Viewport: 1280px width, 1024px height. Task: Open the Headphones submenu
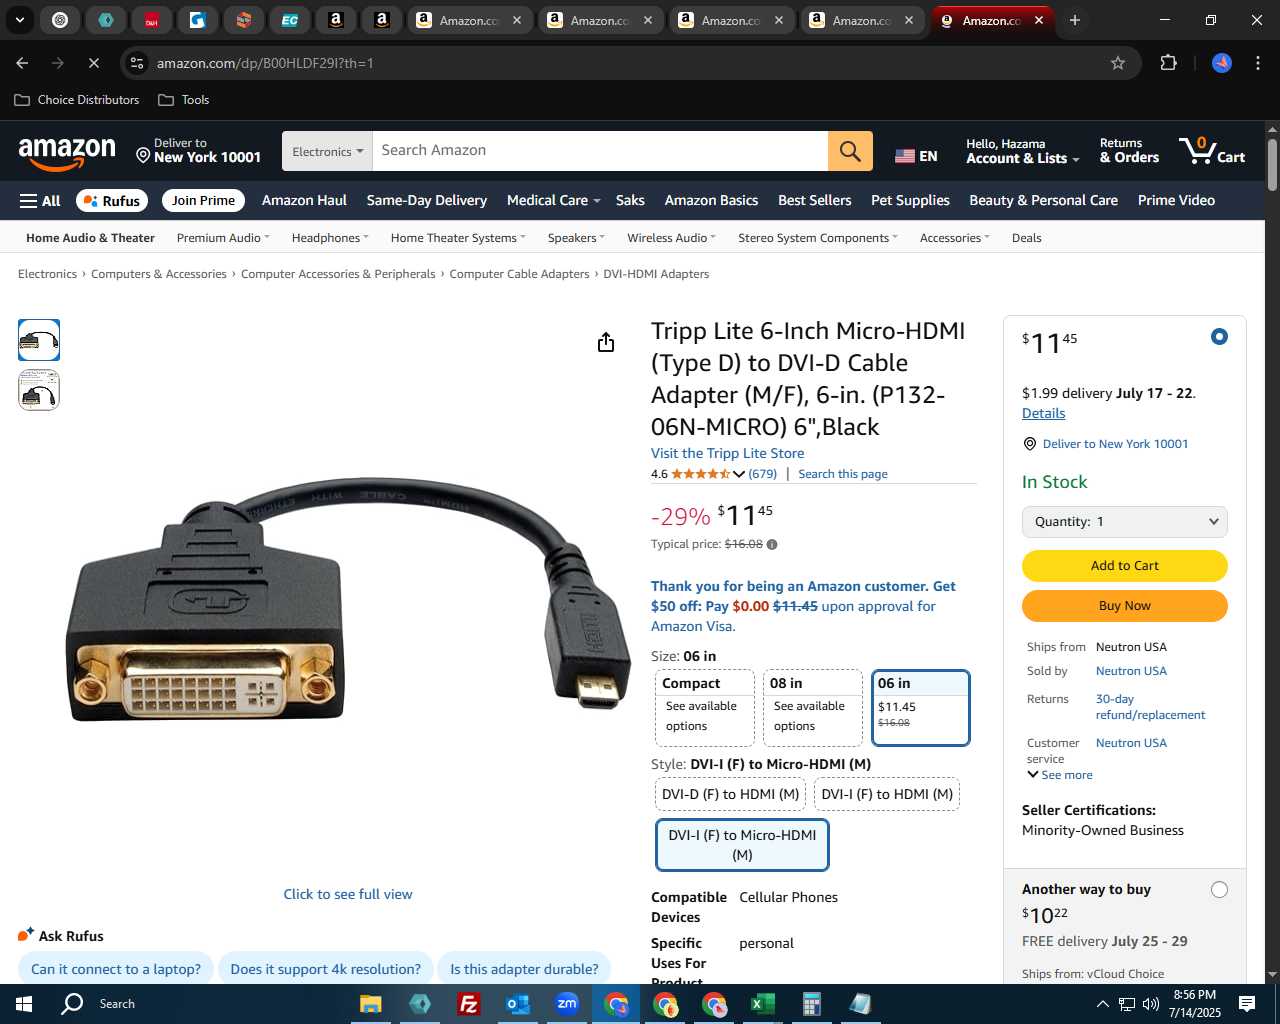tap(330, 238)
